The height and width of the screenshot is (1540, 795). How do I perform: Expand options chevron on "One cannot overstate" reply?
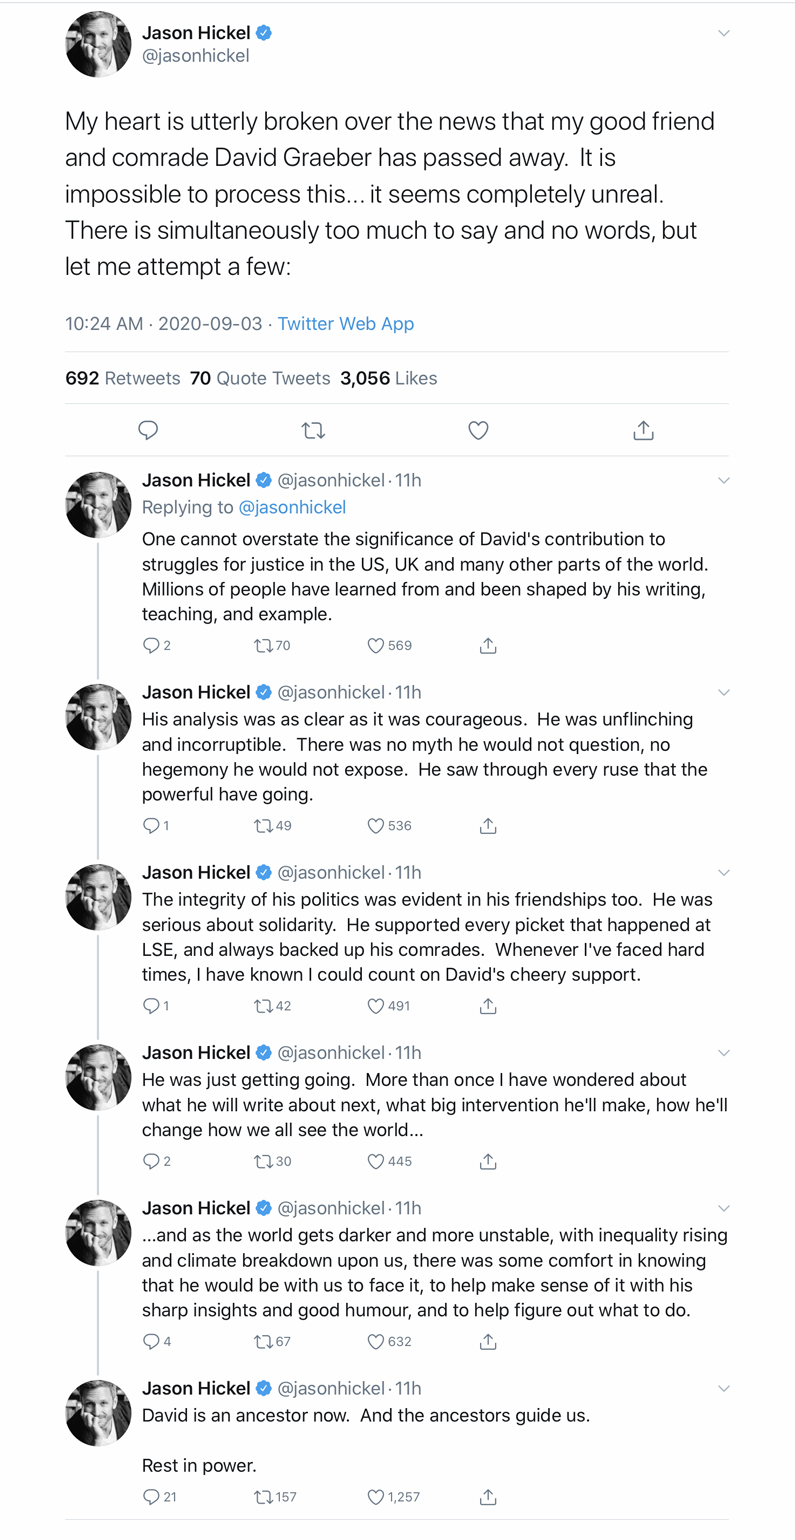pyautogui.click(x=724, y=481)
